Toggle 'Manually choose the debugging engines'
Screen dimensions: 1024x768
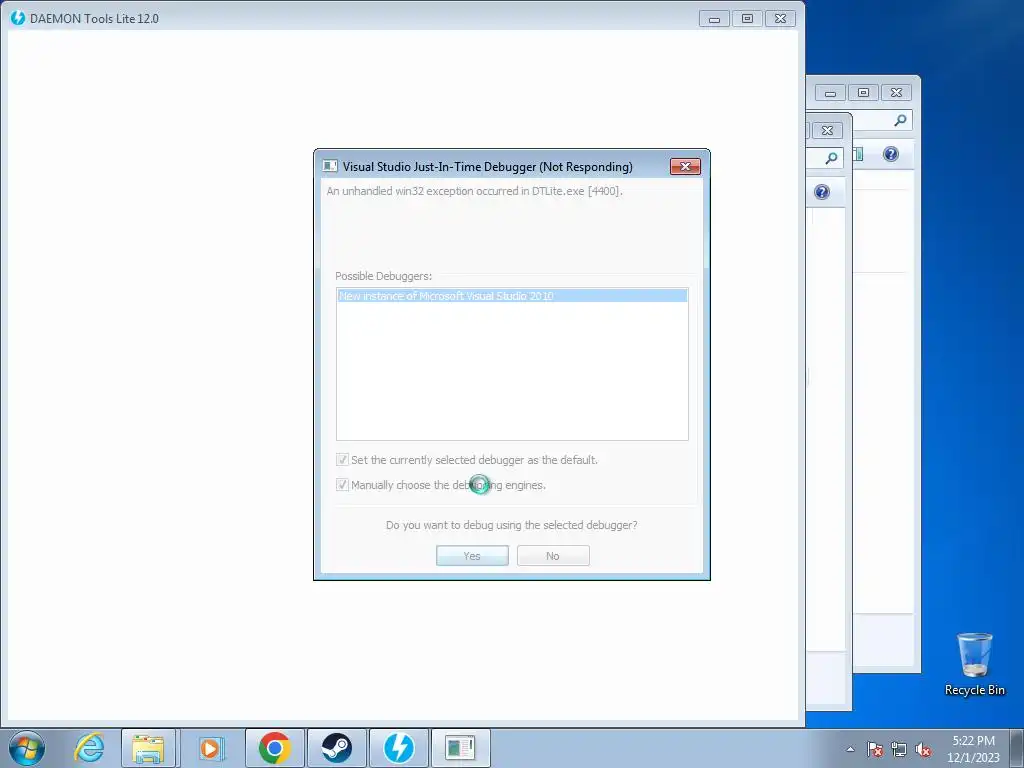(x=441, y=485)
